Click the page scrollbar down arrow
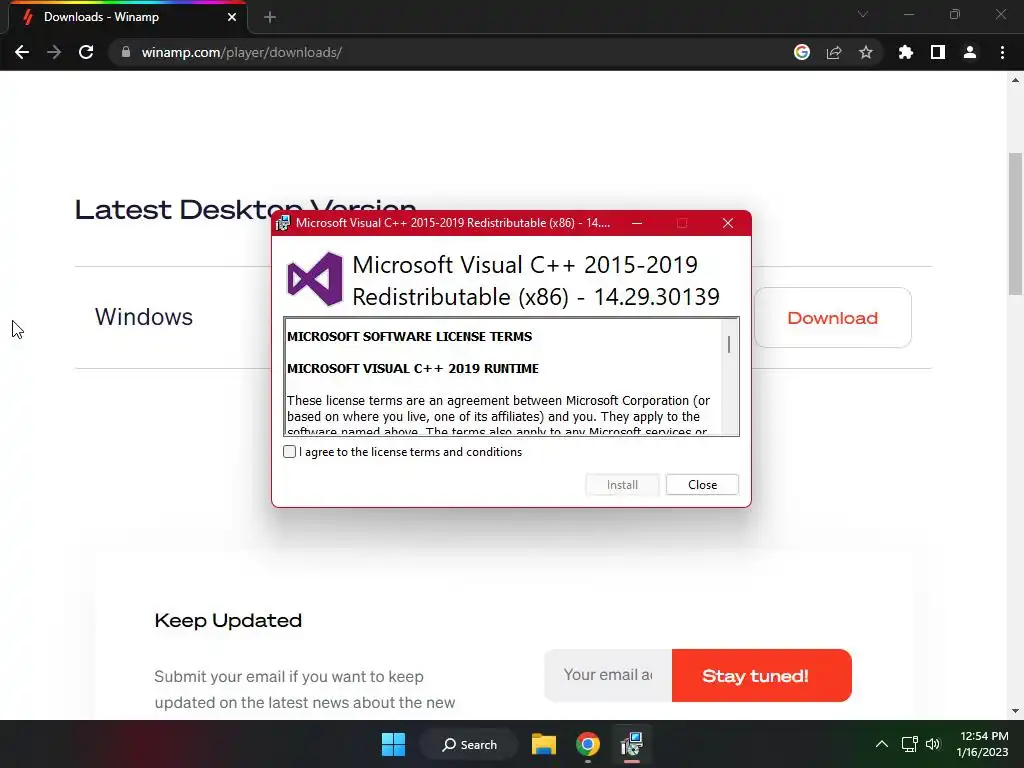The height and width of the screenshot is (768, 1024). [1015, 711]
